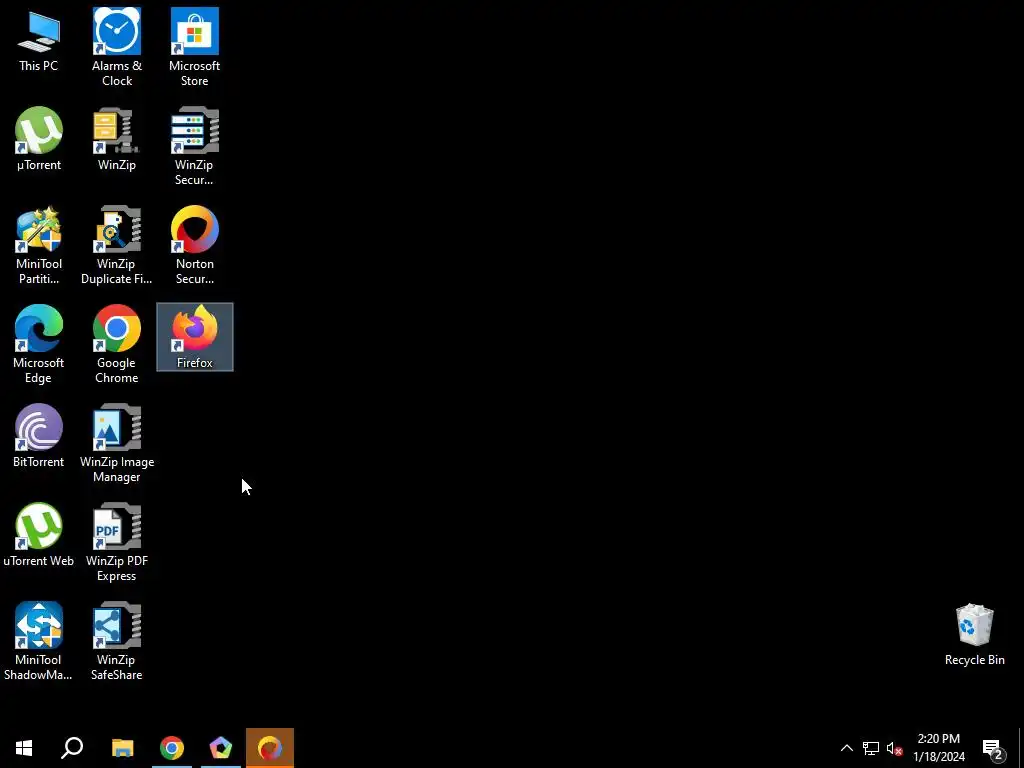Select the WinZip Duplicate File Finder shortcut
The height and width of the screenshot is (768, 1024).
point(117,246)
